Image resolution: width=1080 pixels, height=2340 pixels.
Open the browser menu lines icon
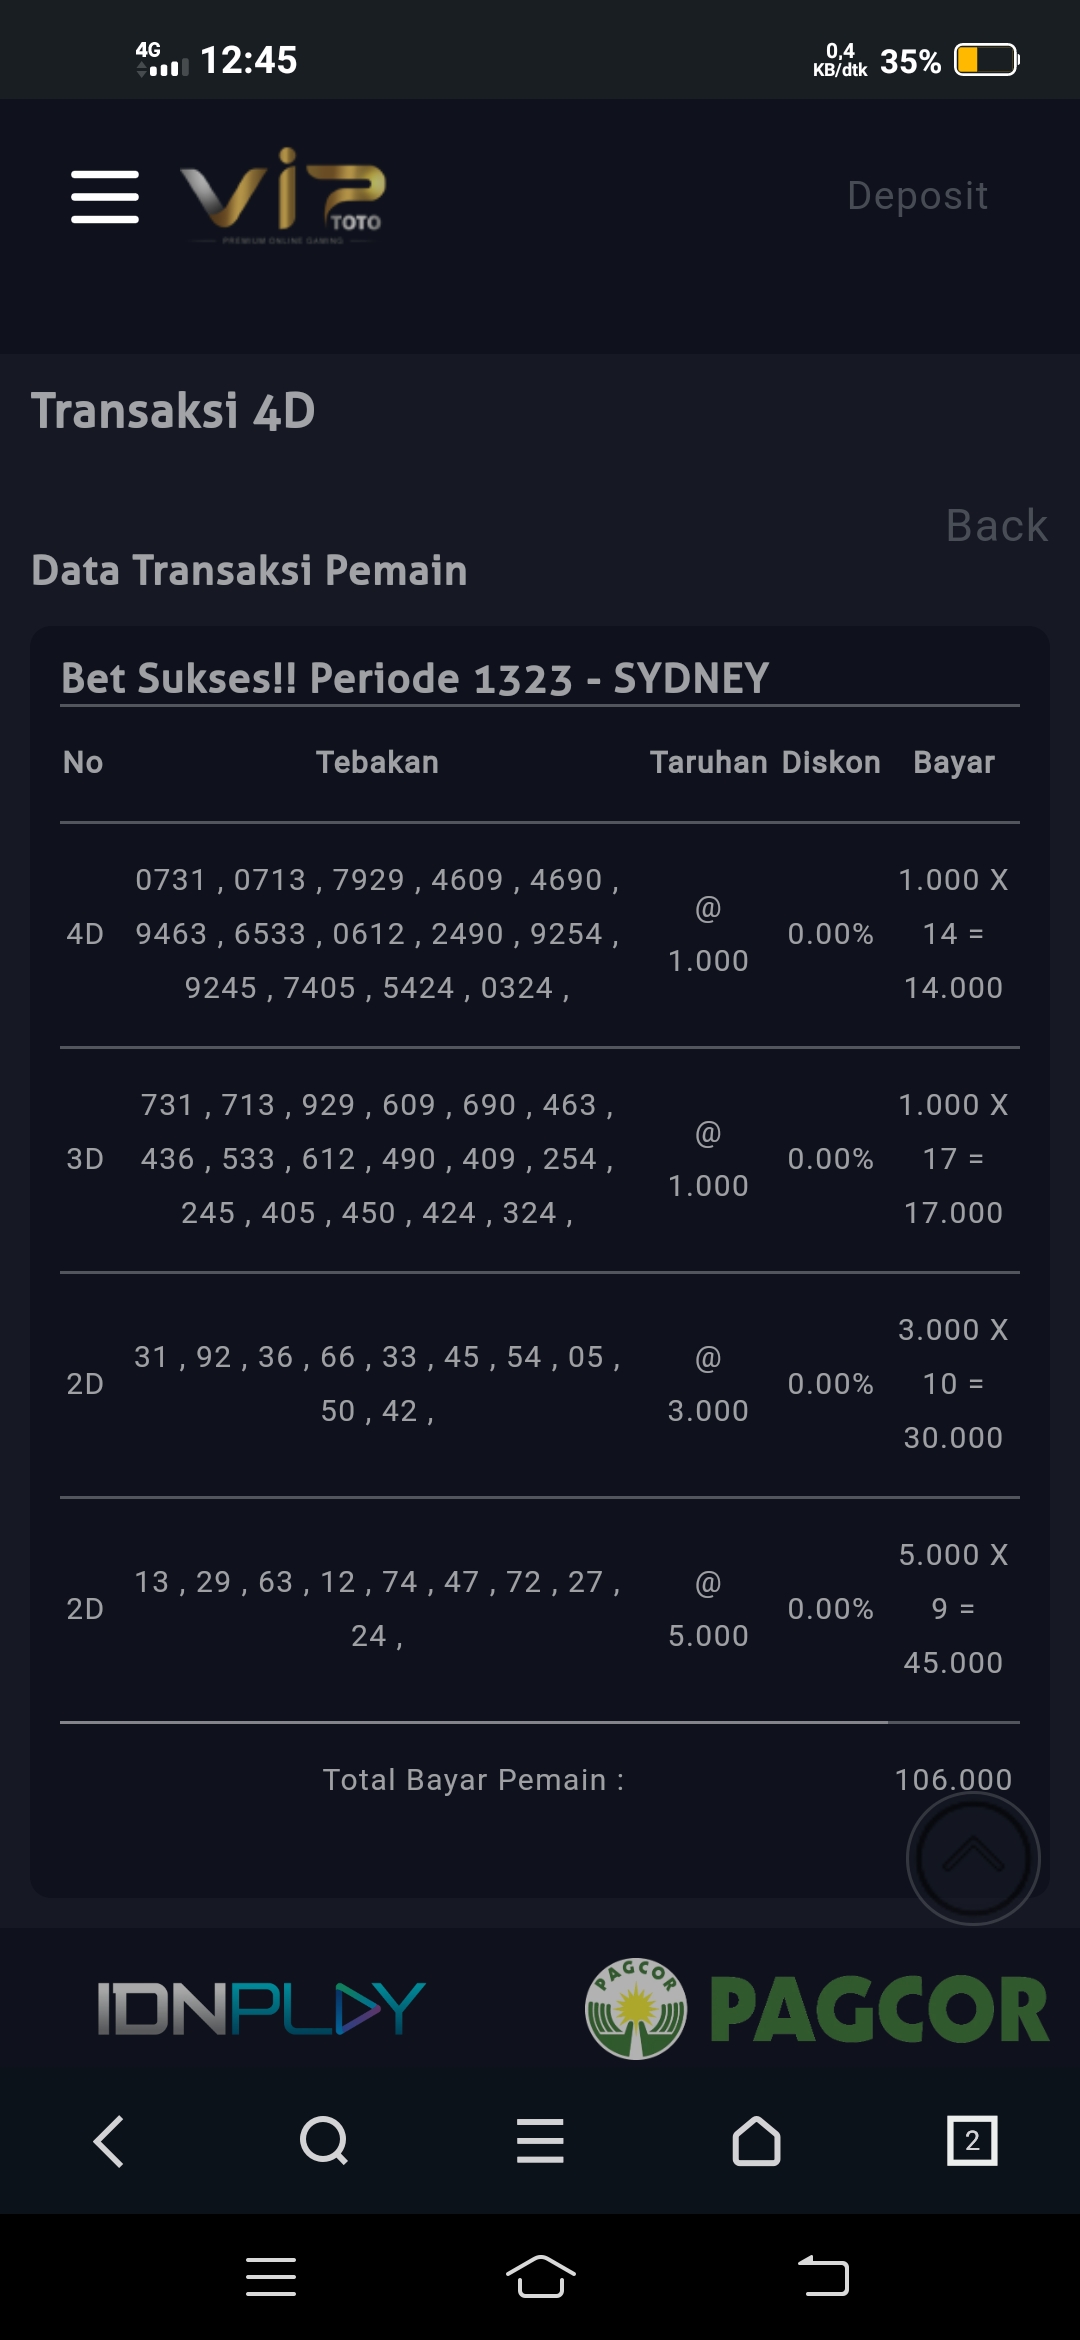(540, 2141)
